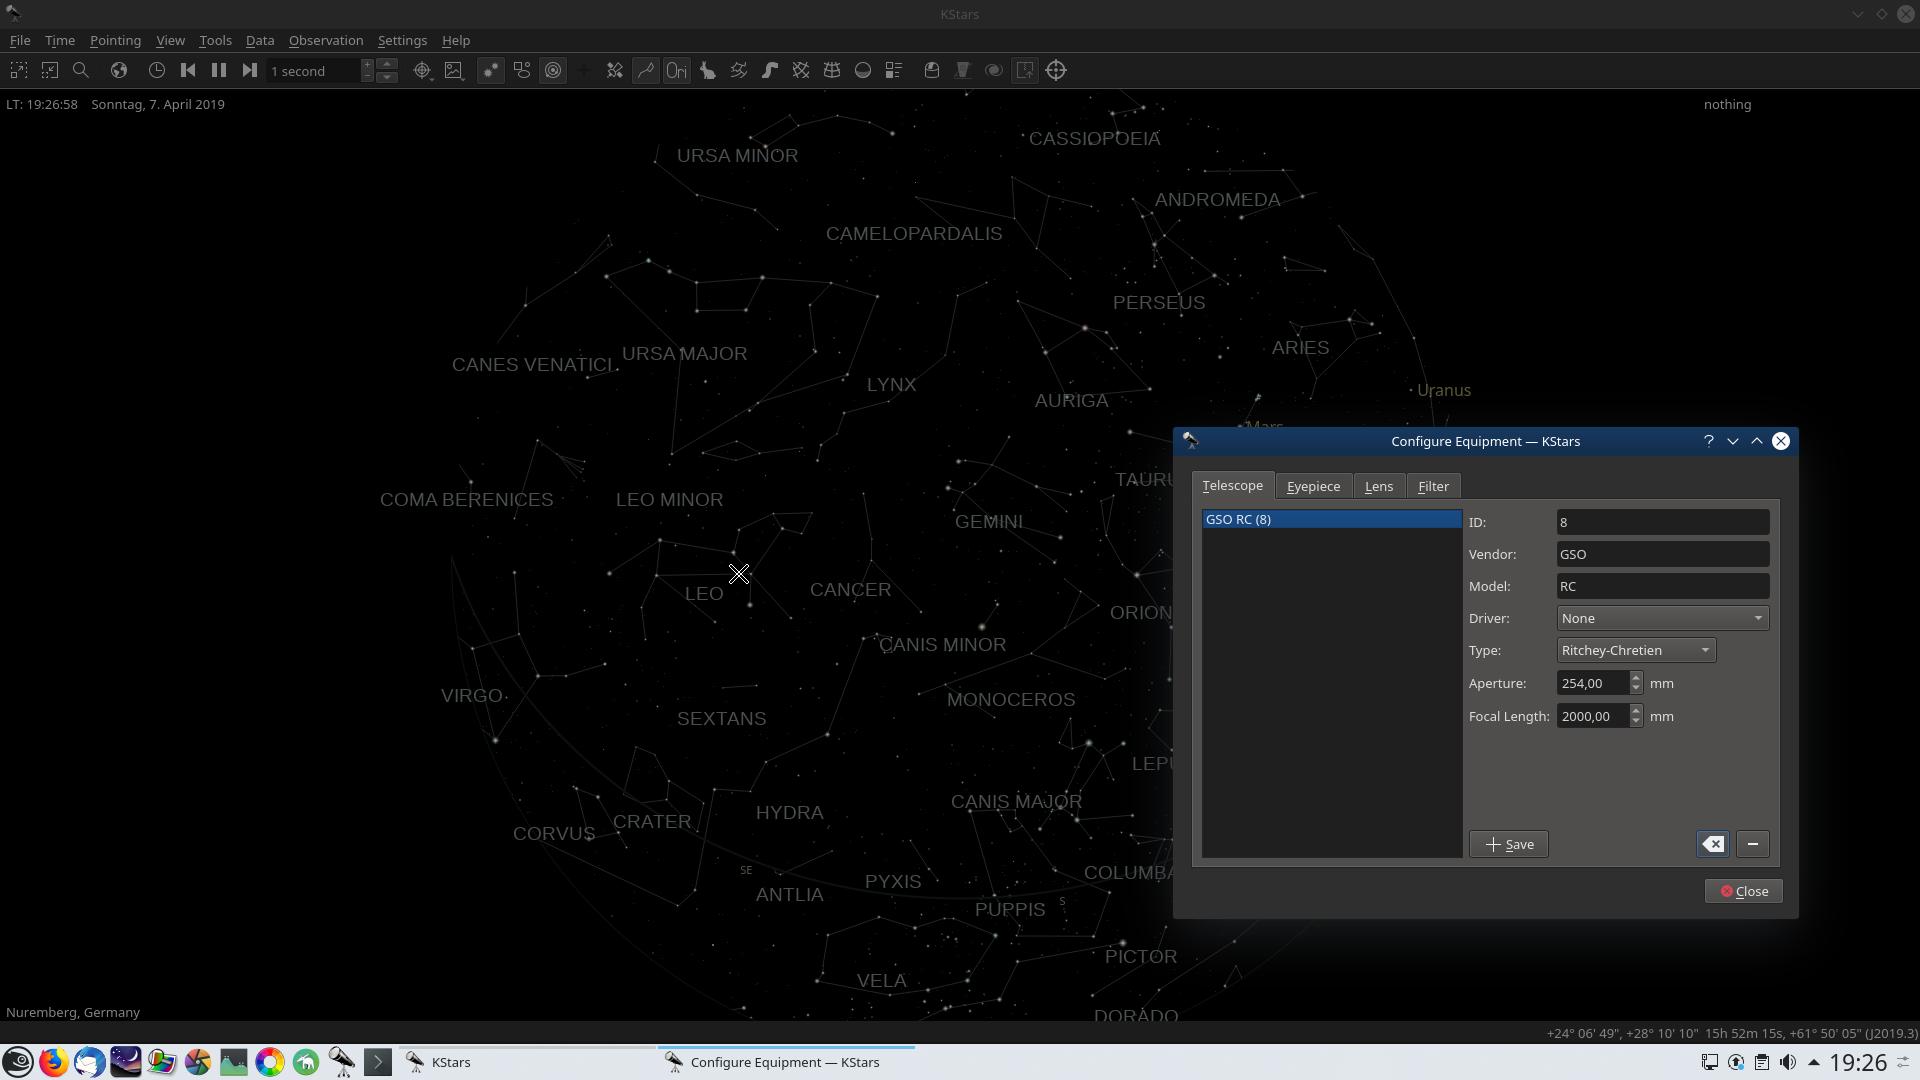The width and height of the screenshot is (1920, 1080).
Task: Open the geographic location globe icon
Action: pyautogui.click(x=119, y=70)
